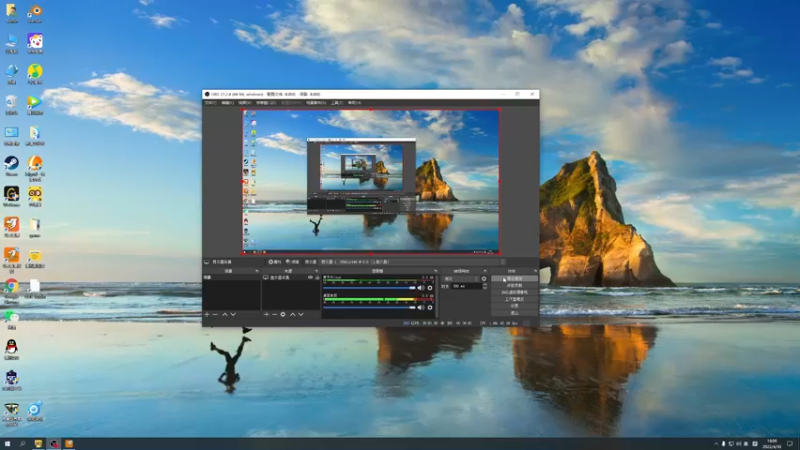800x450 pixels.
Task: Open the View menu in OBS
Action: pyautogui.click(x=245, y=103)
